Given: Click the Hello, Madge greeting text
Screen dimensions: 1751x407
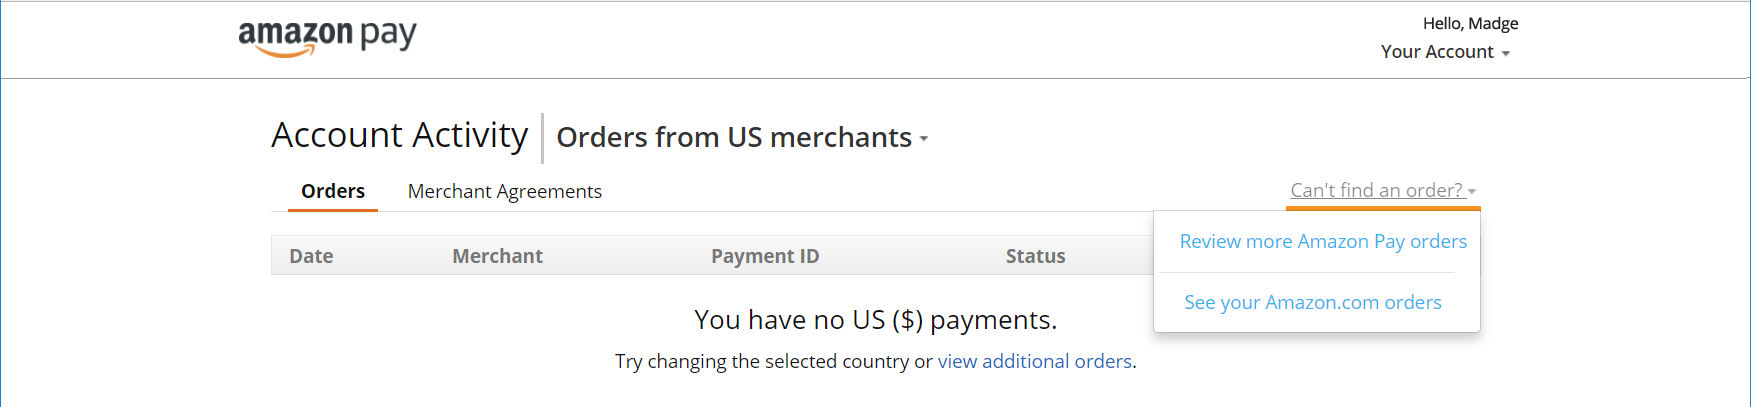Looking at the screenshot, I should pos(1471,23).
